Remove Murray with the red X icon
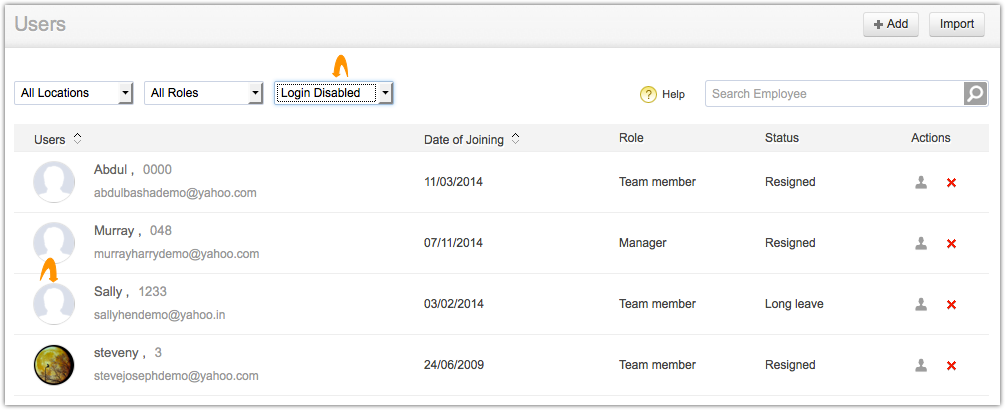Image resolution: width=1005 pixels, height=410 pixels. 951,244
